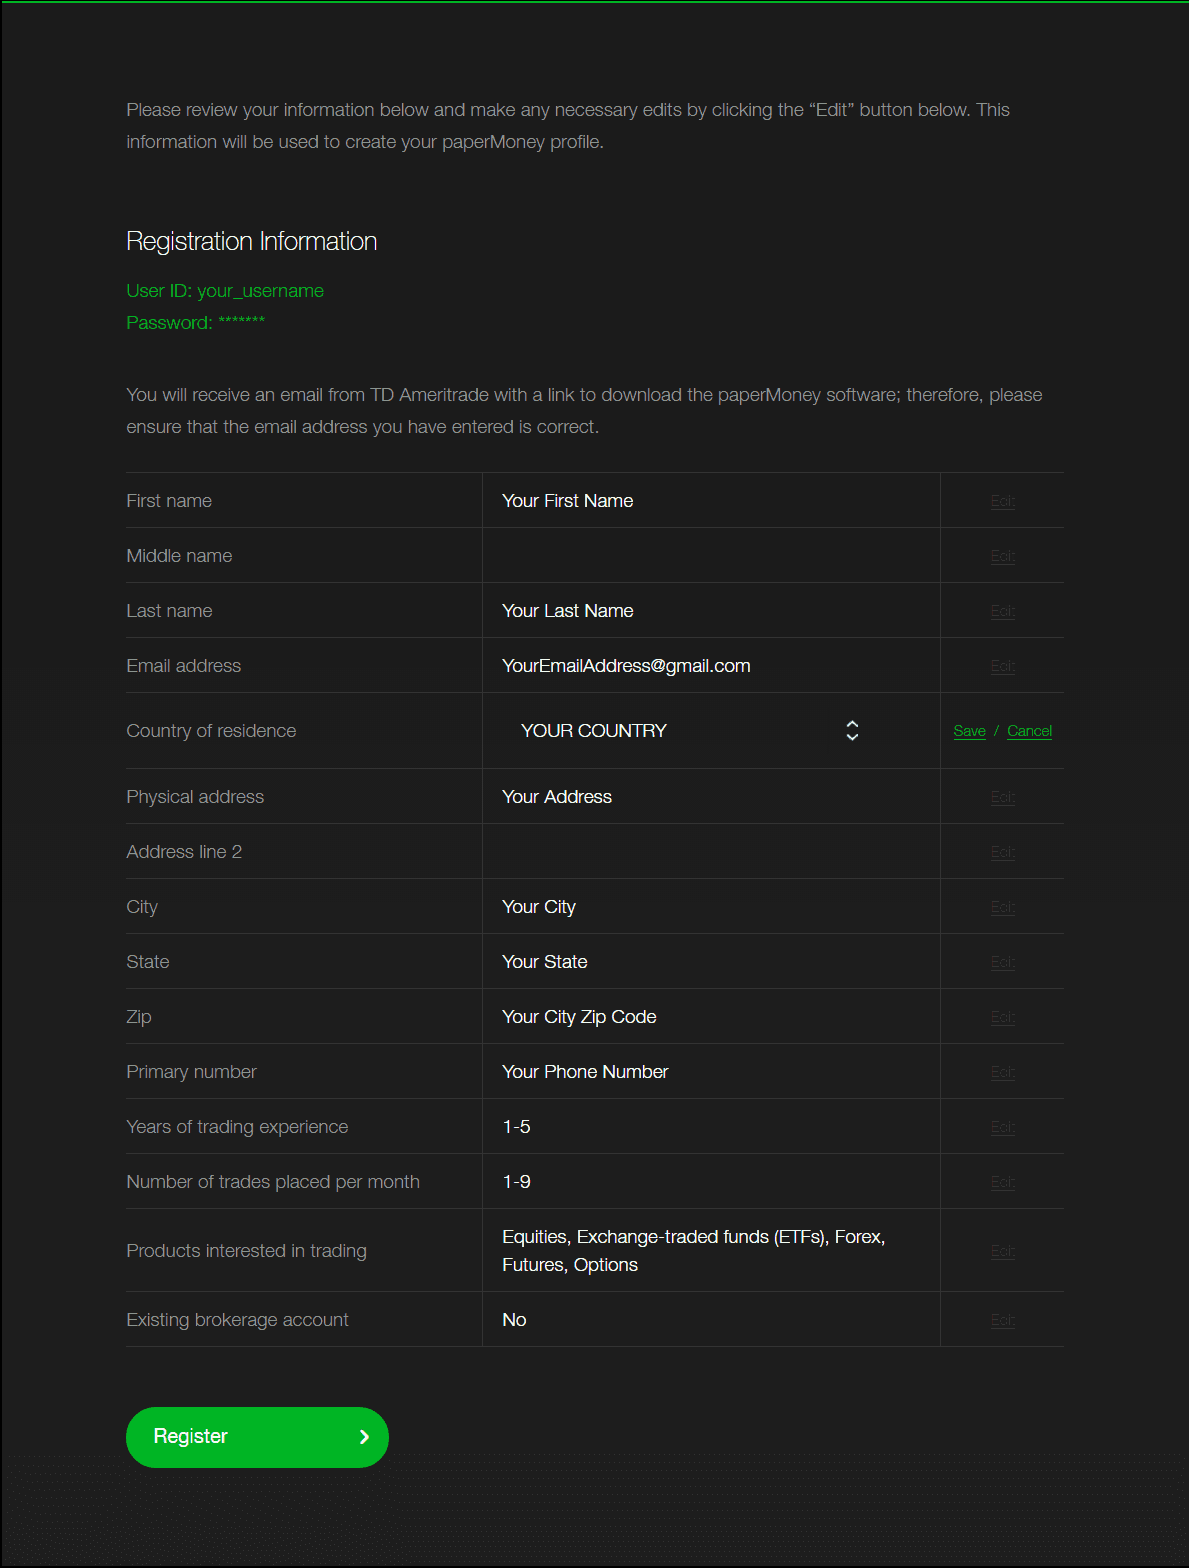Edit the Middle name row
The image size is (1189, 1568).
tap(1002, 556)
